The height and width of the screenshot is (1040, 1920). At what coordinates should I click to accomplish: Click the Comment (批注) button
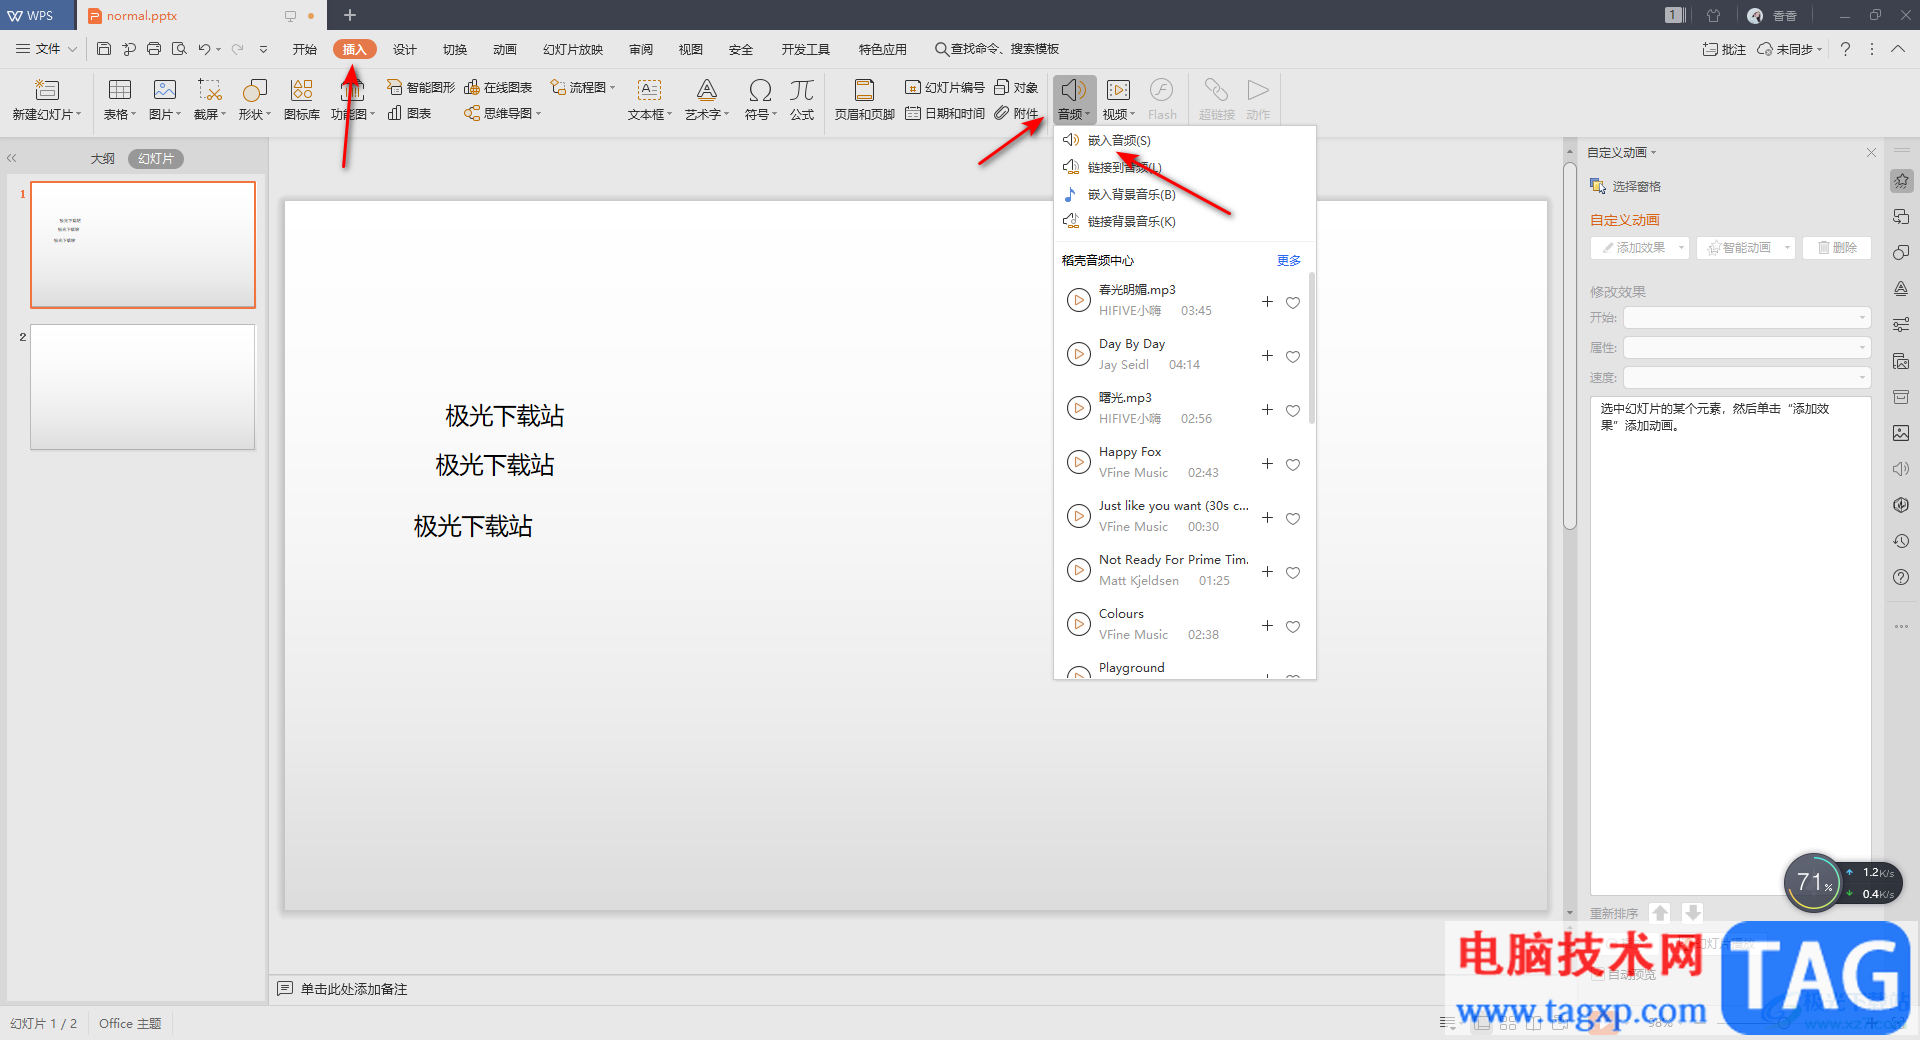pos(1725,49)
